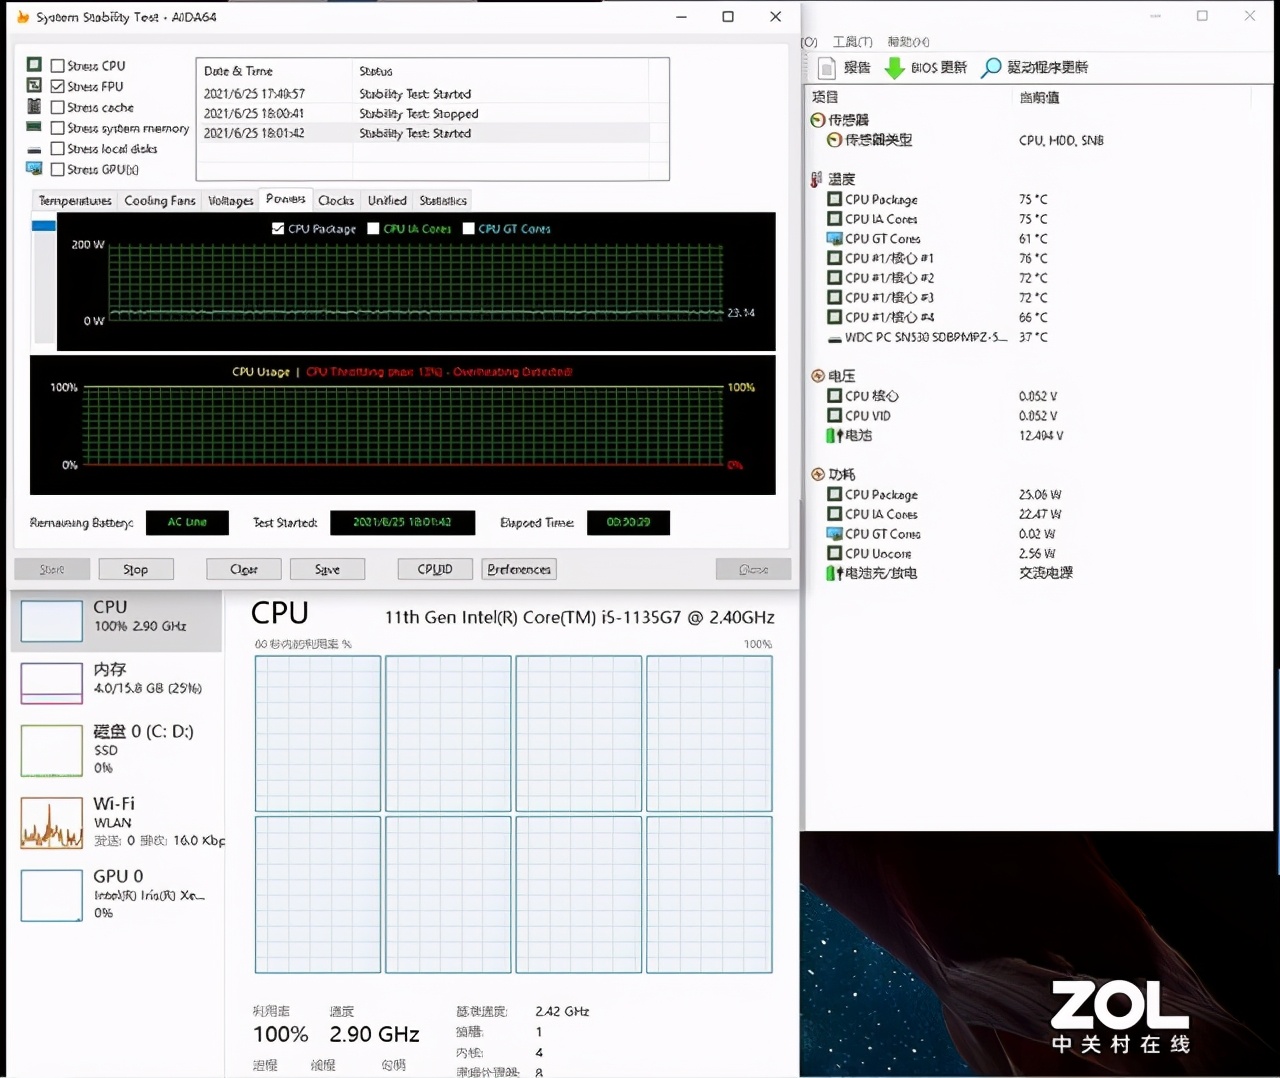View Wi-Fi WLAN performance graph

116,822
